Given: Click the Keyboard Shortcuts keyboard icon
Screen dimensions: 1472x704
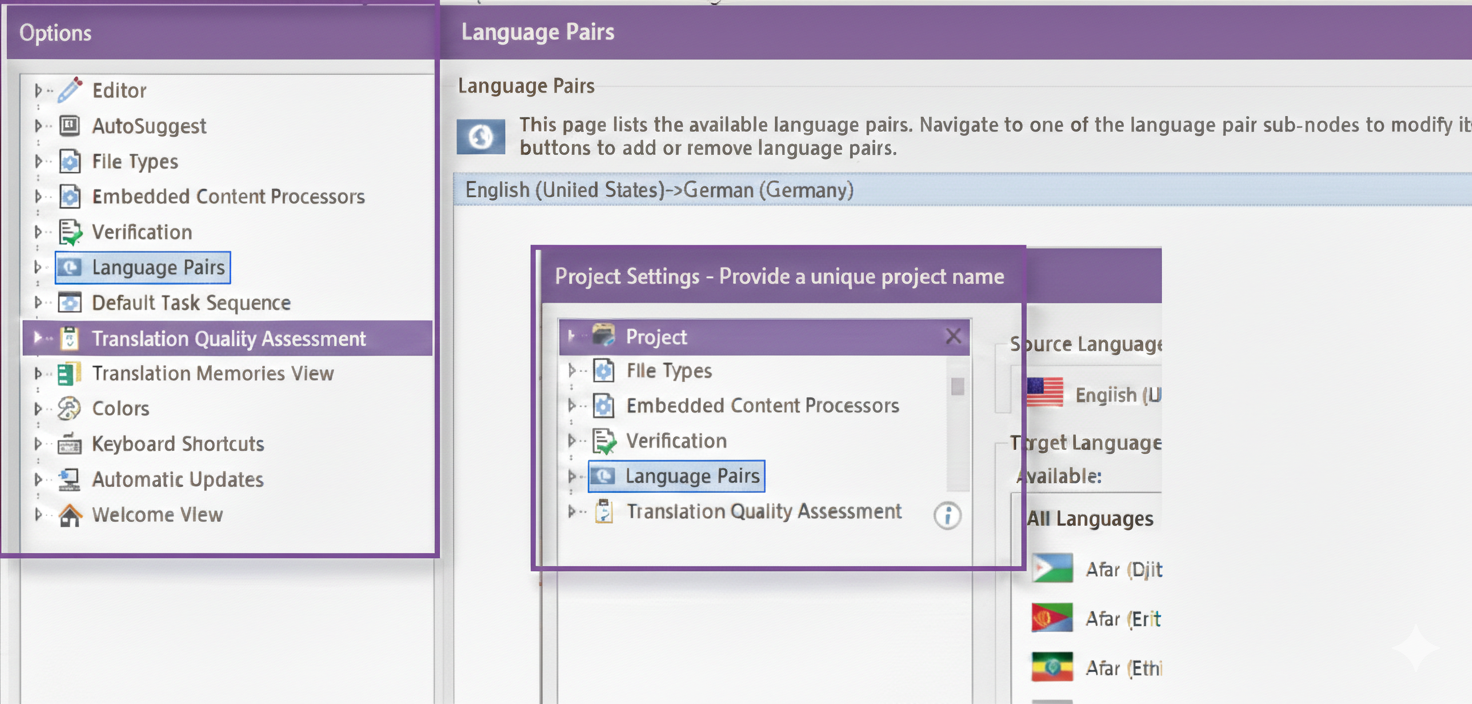Looking at the screenshot, I should click(x=69, y=444).
